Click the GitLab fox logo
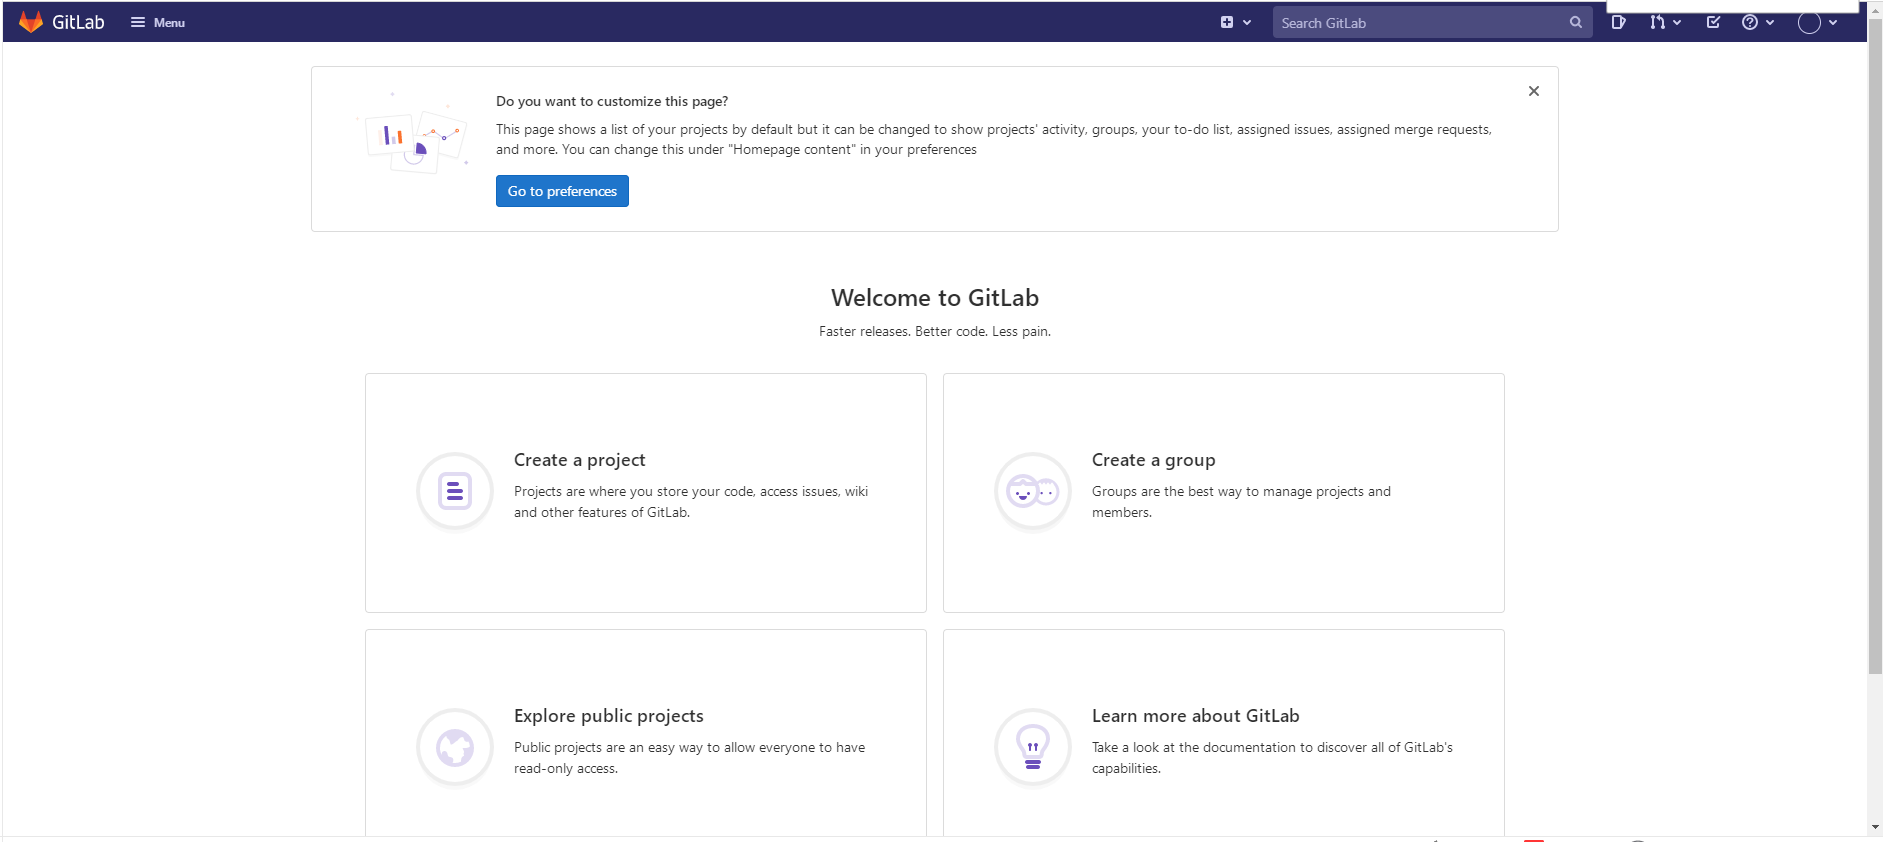 pyautogui.click(x=31, y=22)
